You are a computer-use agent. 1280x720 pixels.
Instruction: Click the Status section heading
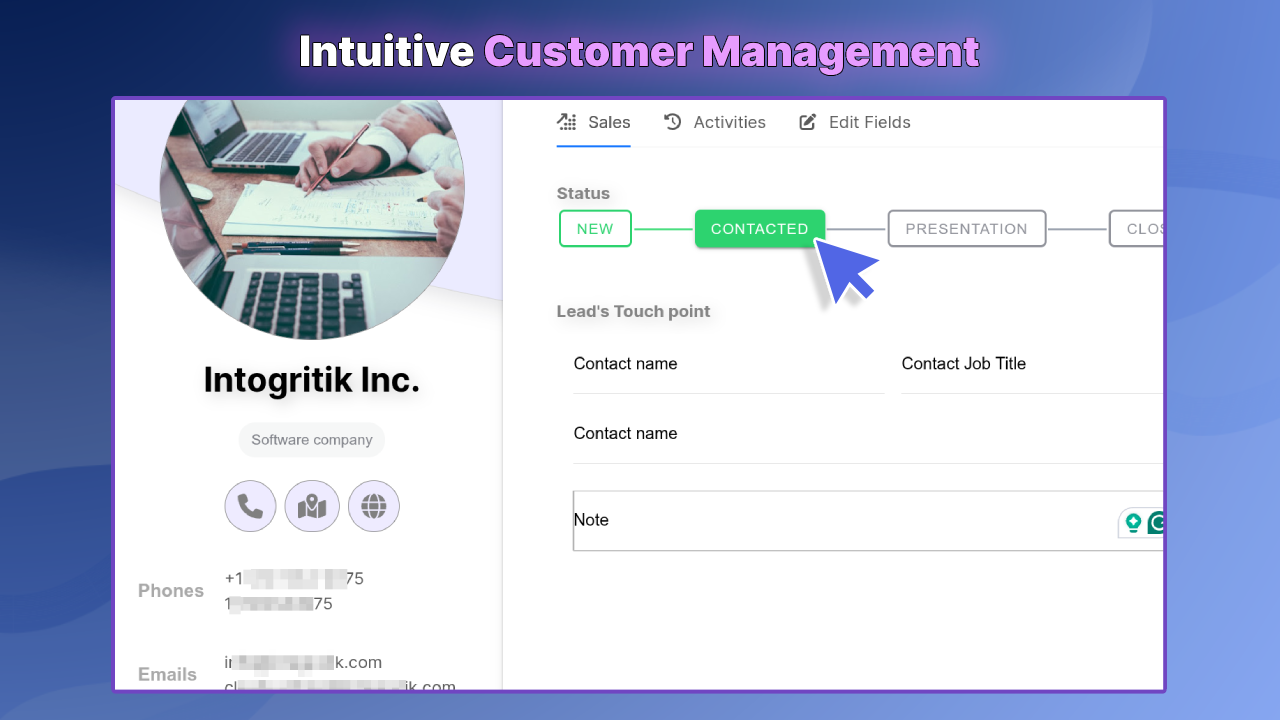click(x=583, y=193)
